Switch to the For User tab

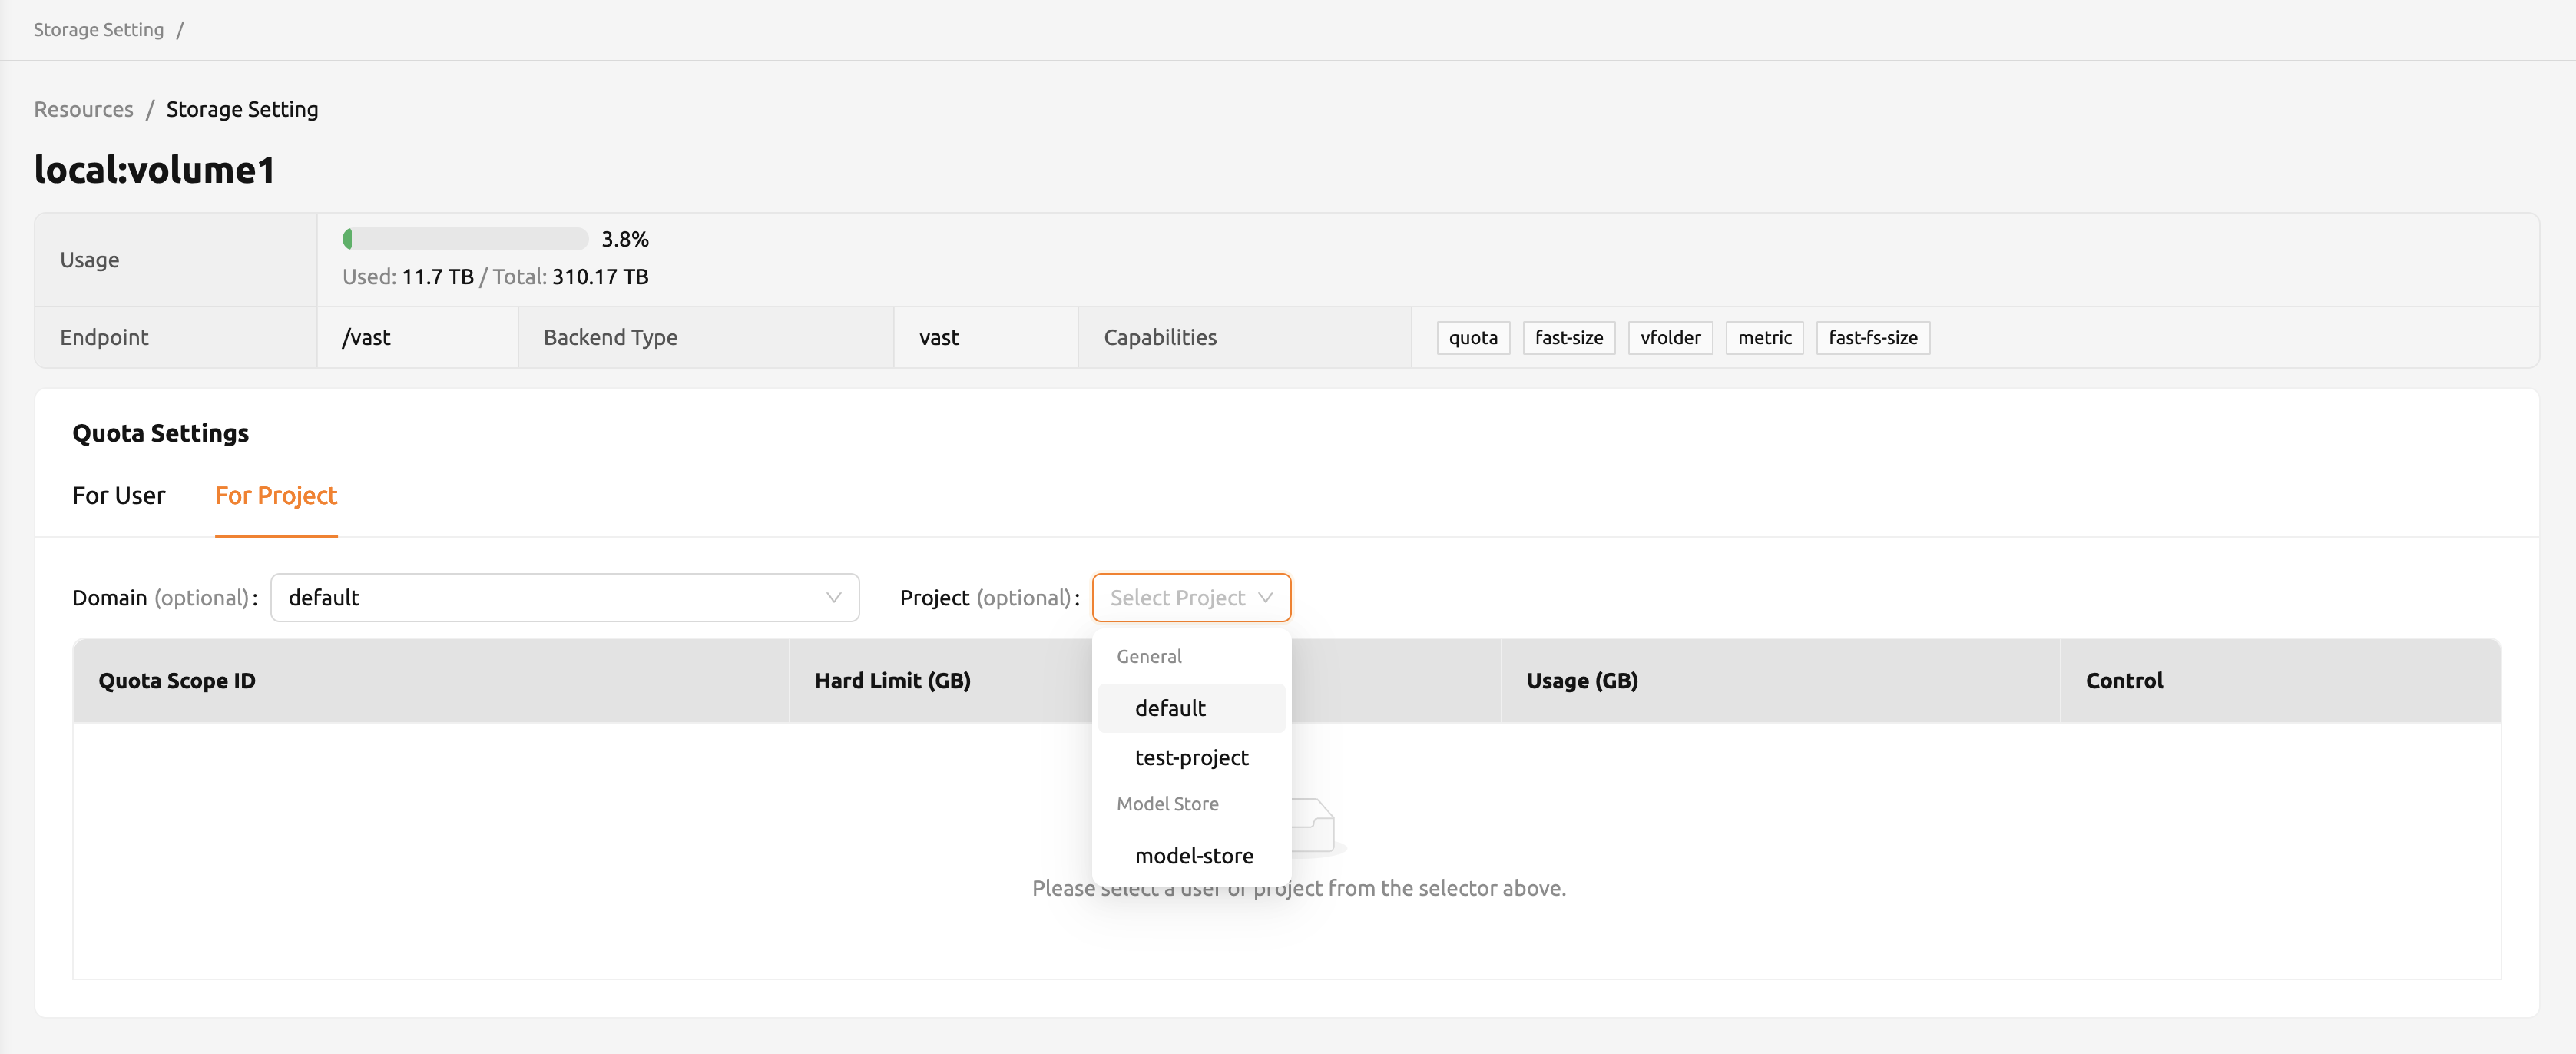[x=118, y=495]
